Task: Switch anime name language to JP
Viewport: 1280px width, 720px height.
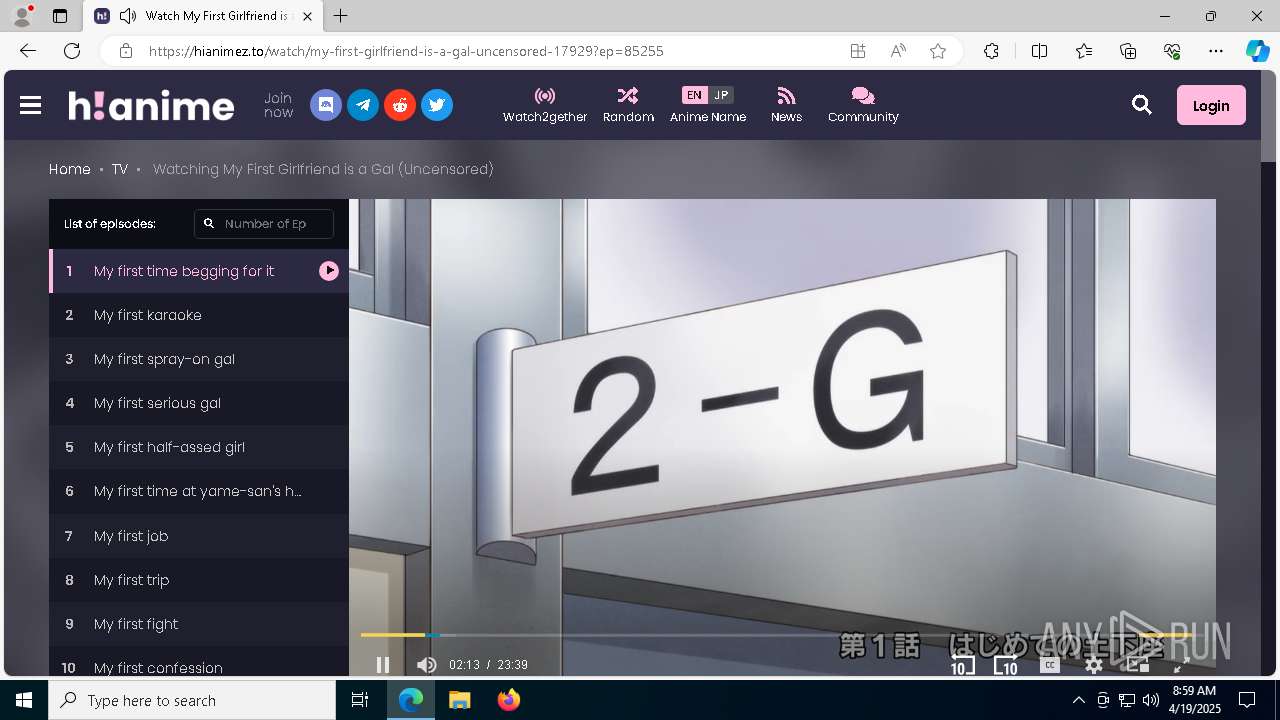Action: coord(721,95)
